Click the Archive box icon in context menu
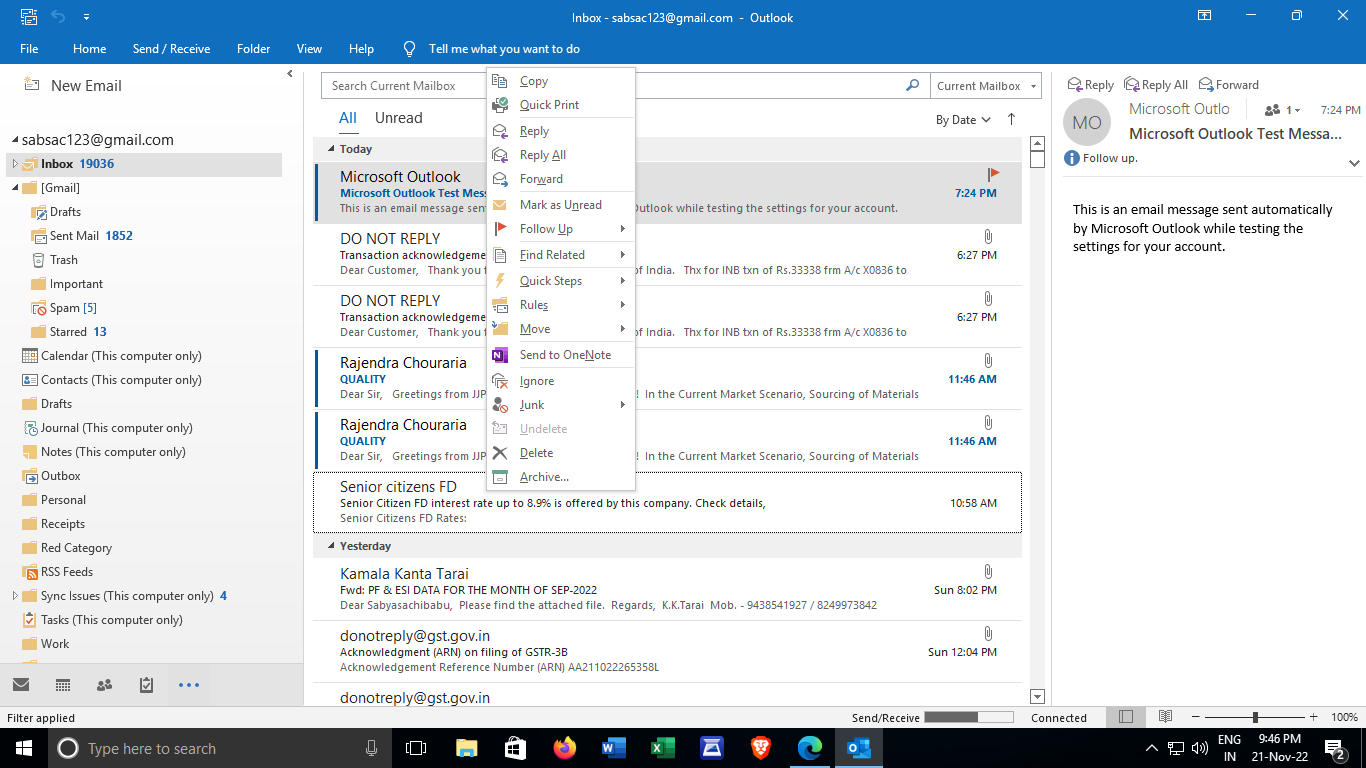This screenshot has height=768, width=1366. tap(500, 477)
